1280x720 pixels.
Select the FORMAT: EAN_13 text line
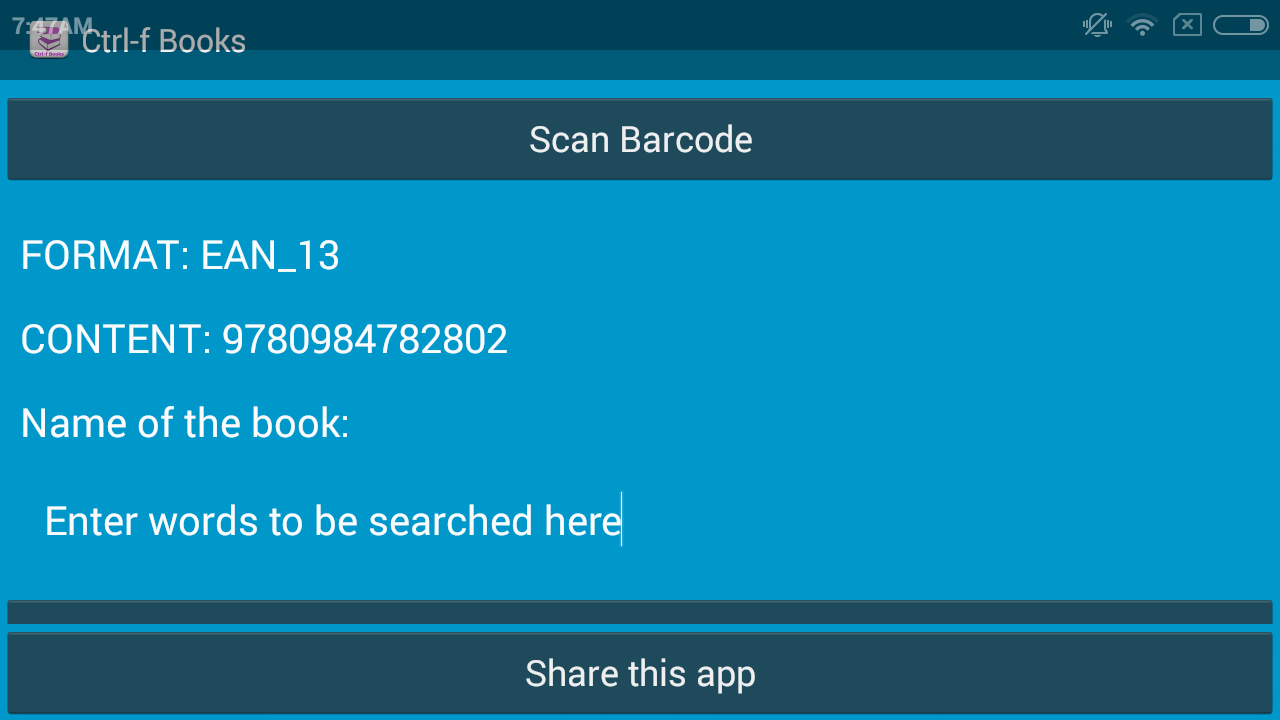tap(180, 256)
